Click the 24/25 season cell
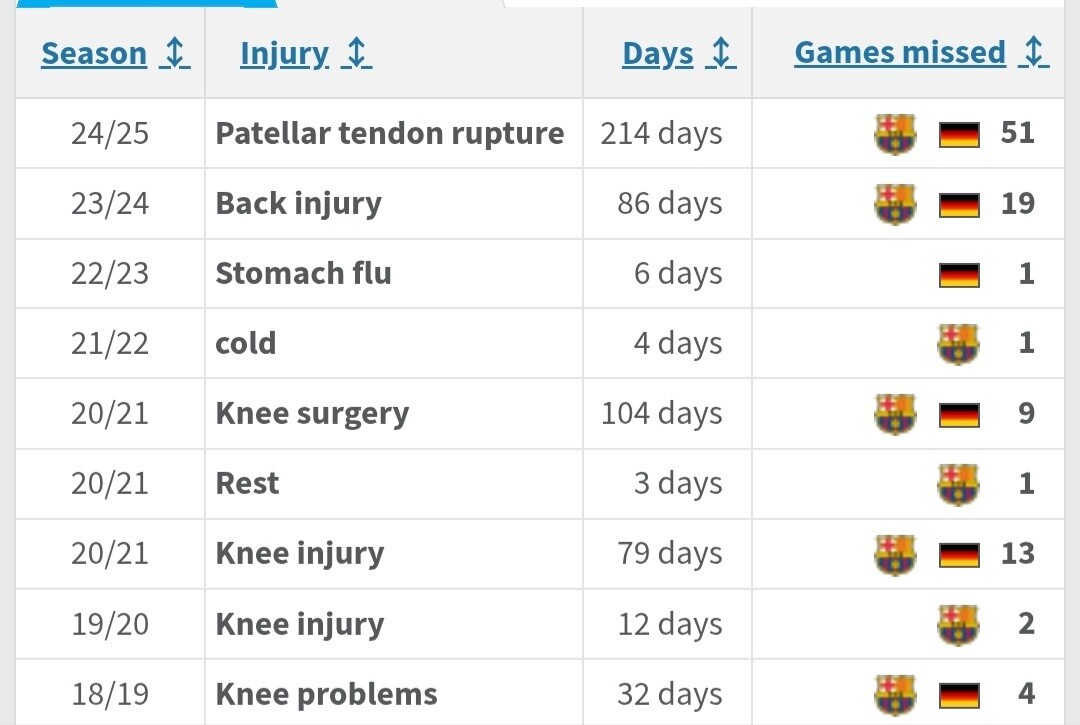 point(110,134)
